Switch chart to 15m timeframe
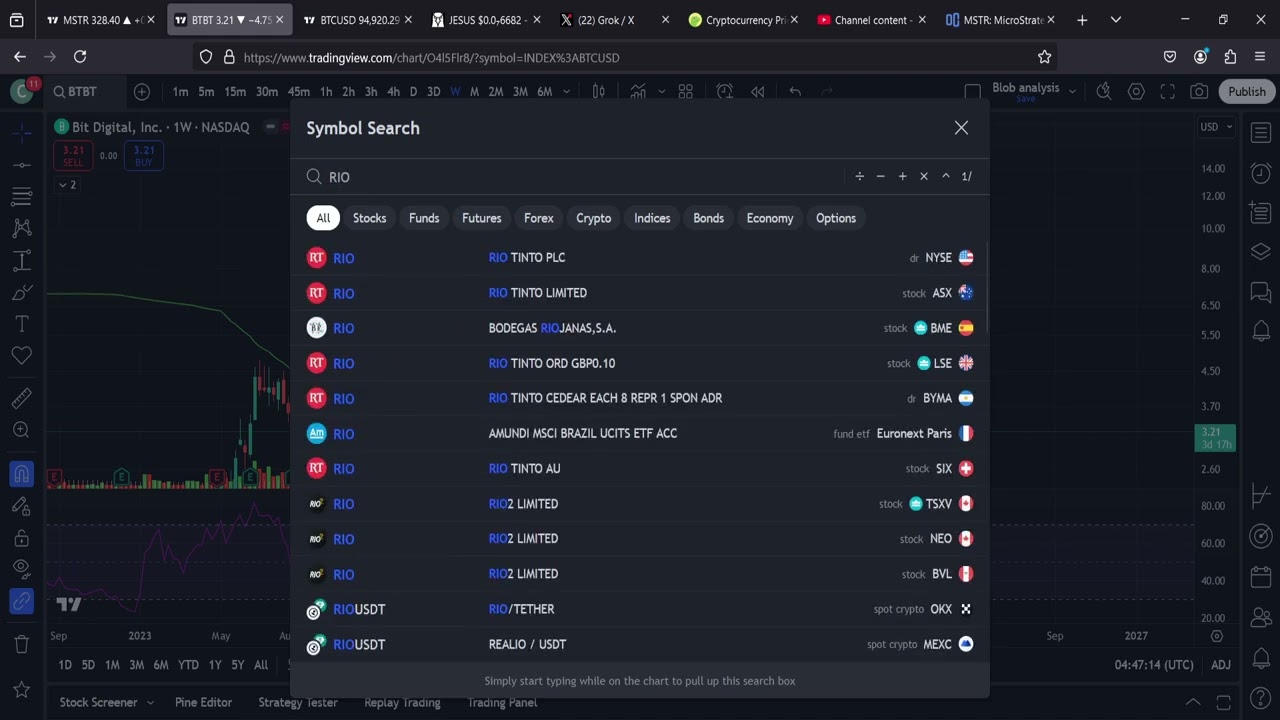 (235, 92)
